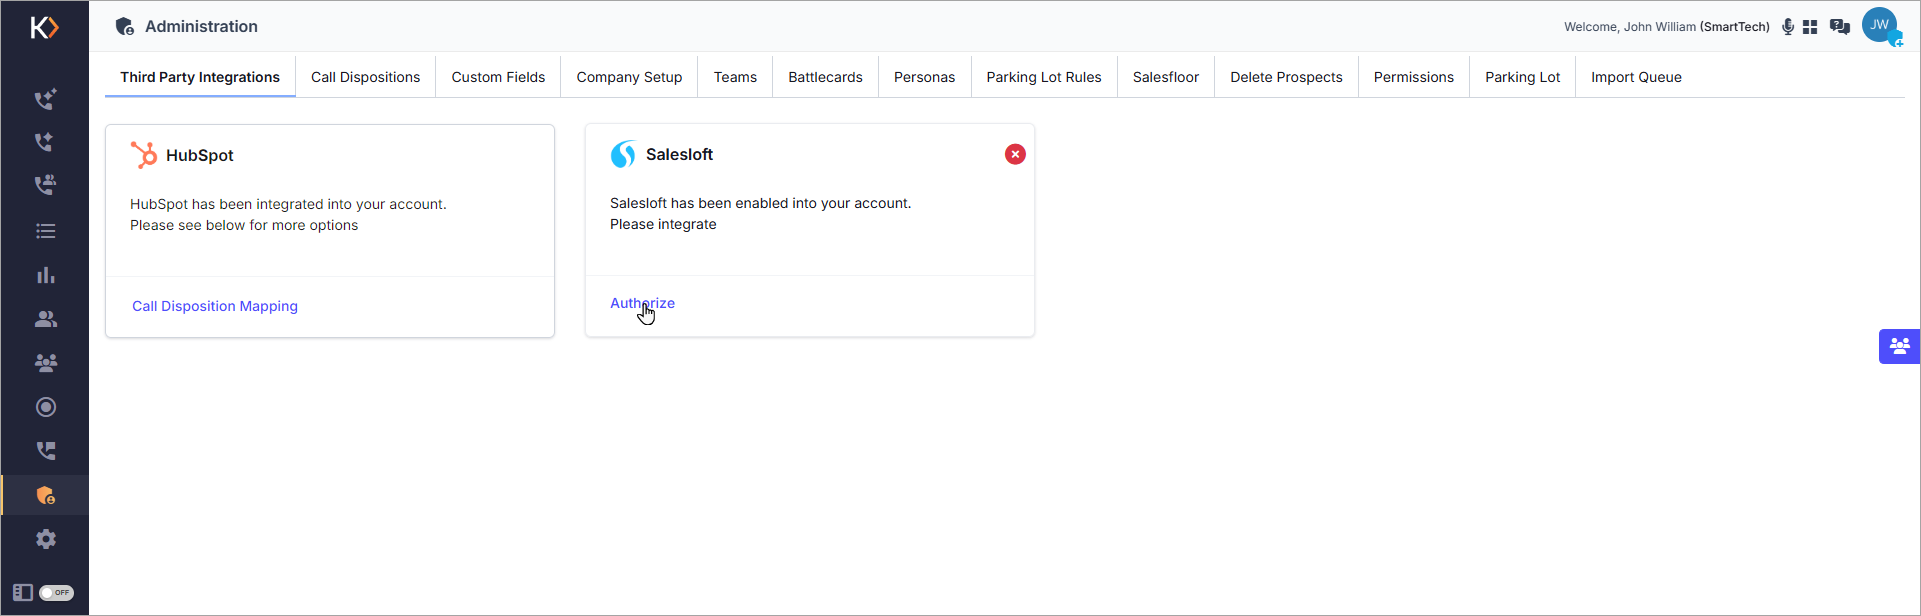Select the Parking Lot tab
Image resolution: width=1921 pixels, height=616 pixels.
pos(1522,77)
